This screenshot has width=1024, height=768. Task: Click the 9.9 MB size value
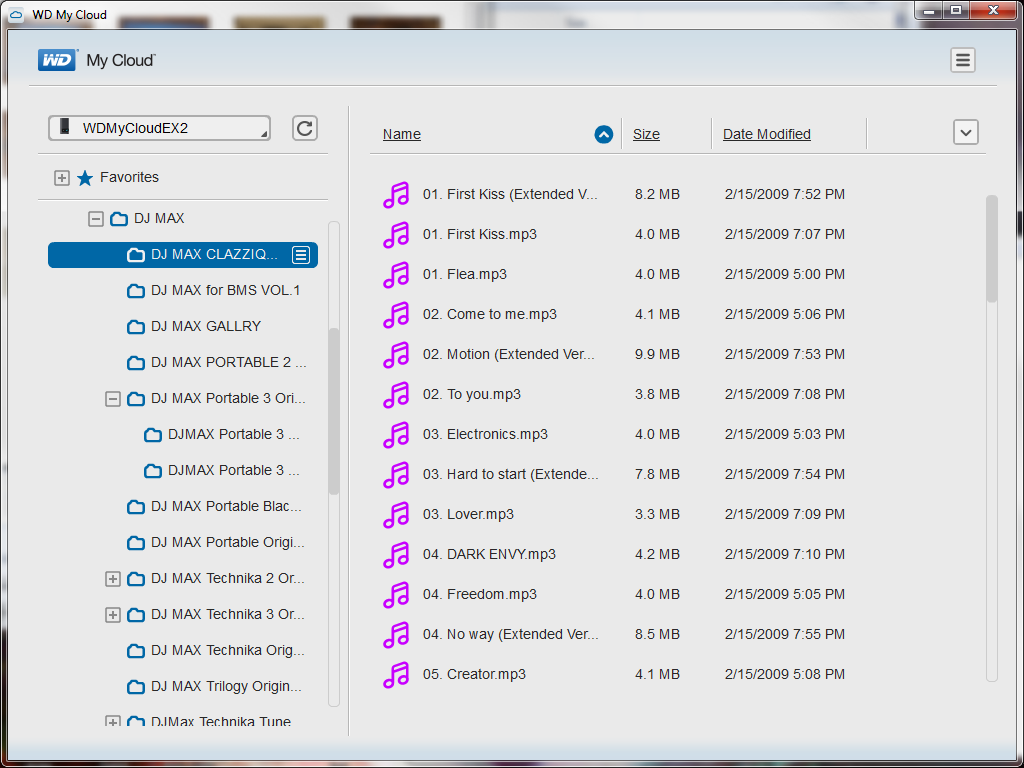(x=657, y=355)
